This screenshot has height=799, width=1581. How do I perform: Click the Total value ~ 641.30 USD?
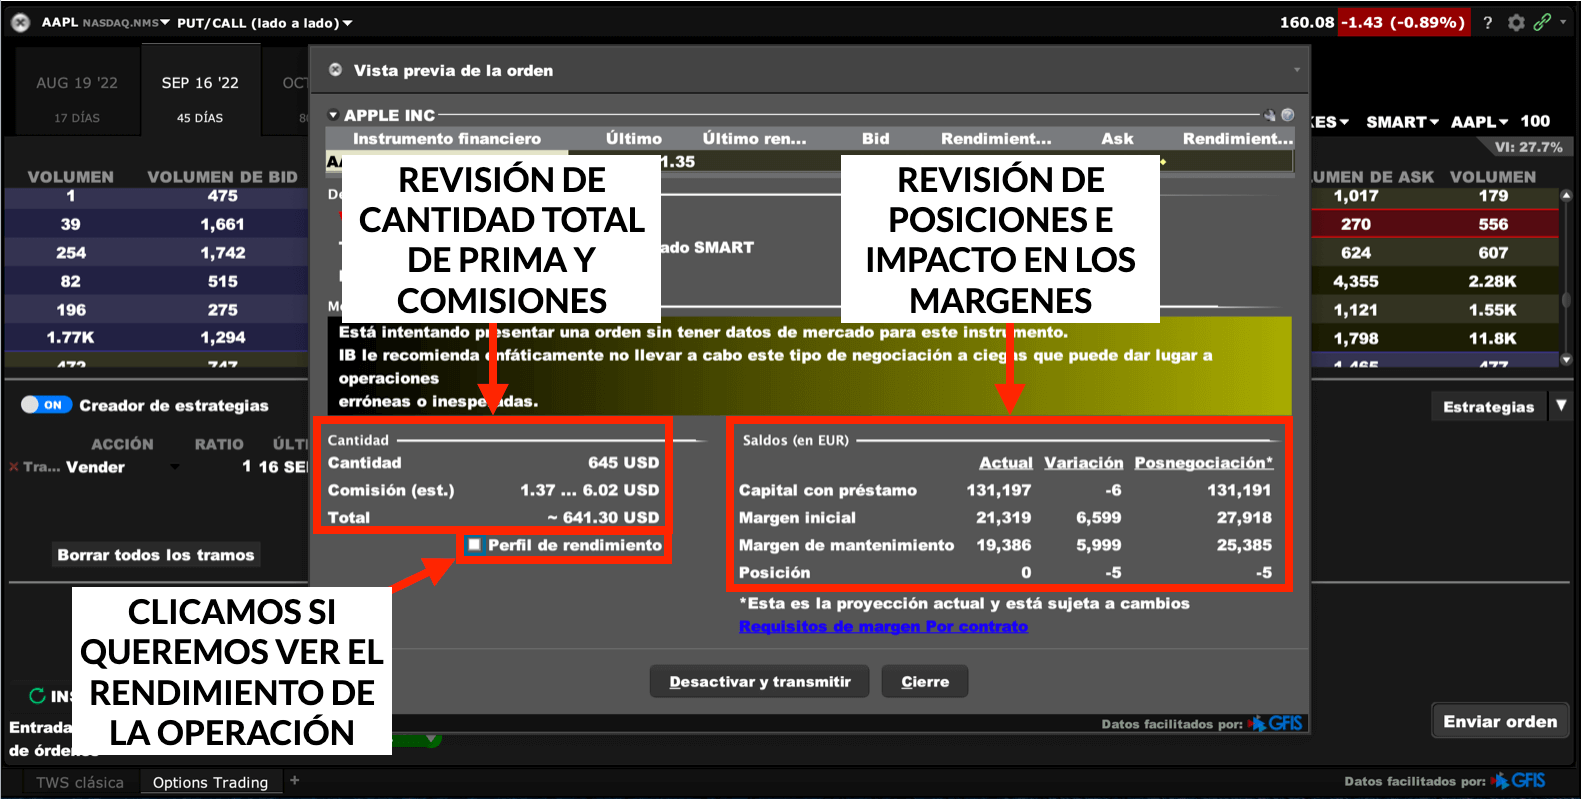(603, 518)
